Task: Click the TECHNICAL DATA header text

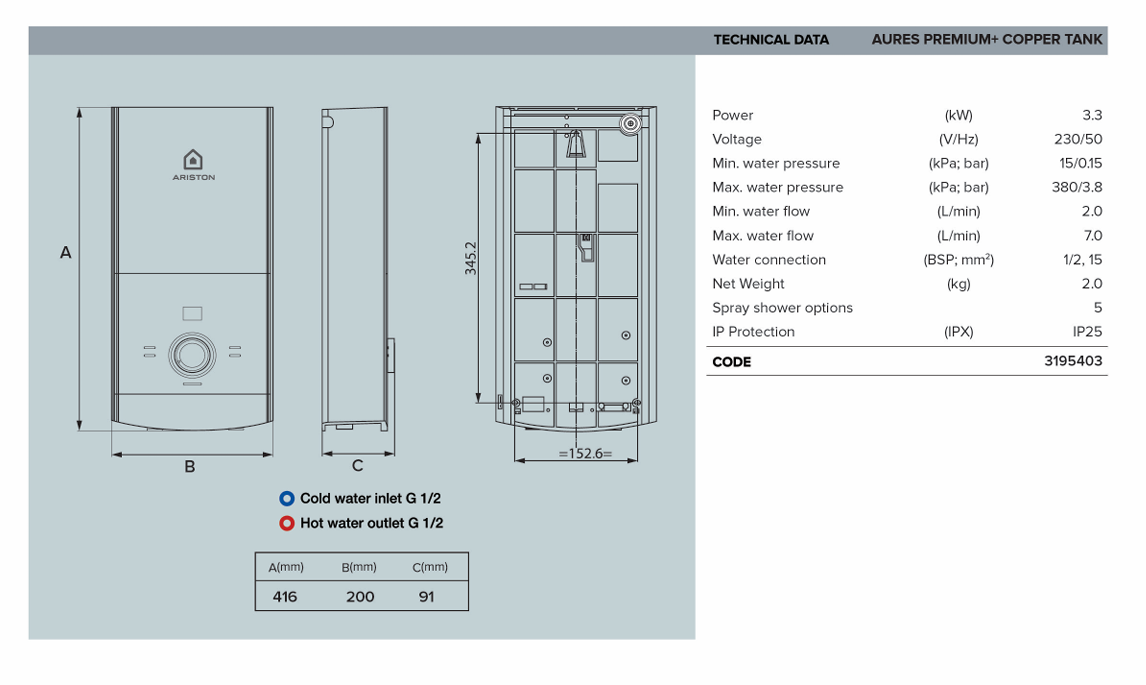Action: [771, 40]
